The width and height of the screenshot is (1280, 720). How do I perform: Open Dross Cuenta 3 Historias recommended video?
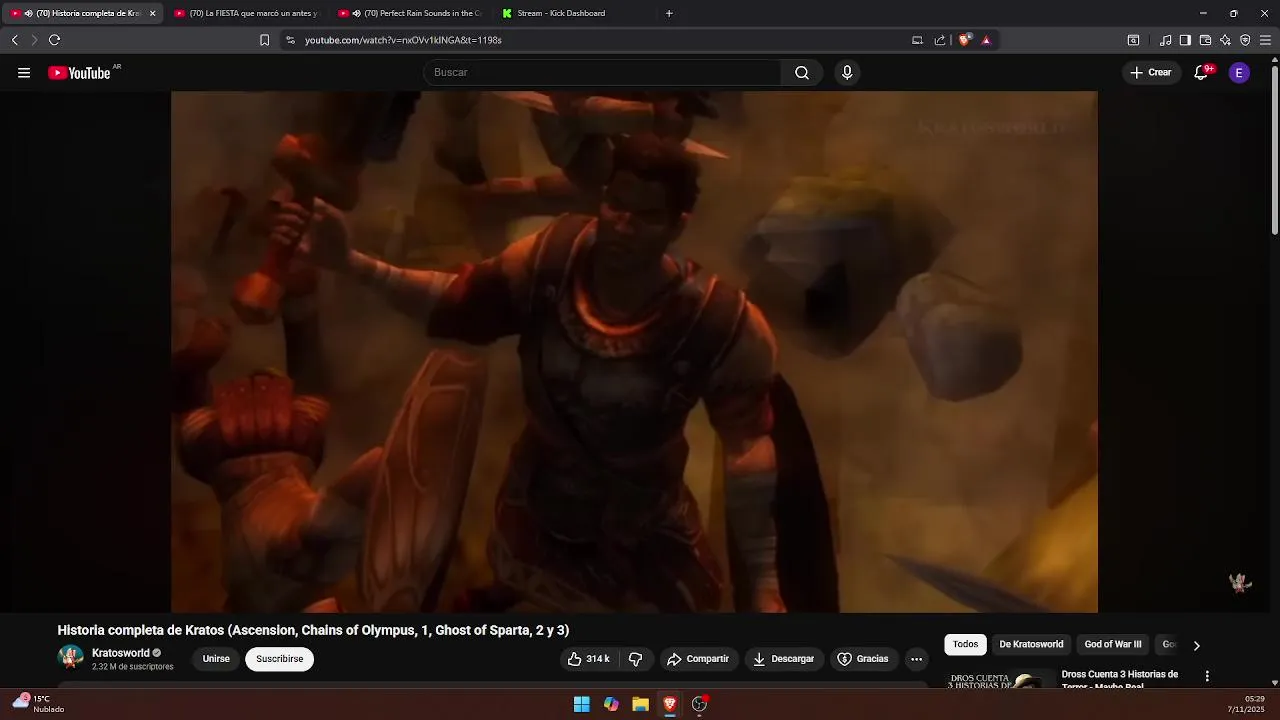(x=1119, y=679)
